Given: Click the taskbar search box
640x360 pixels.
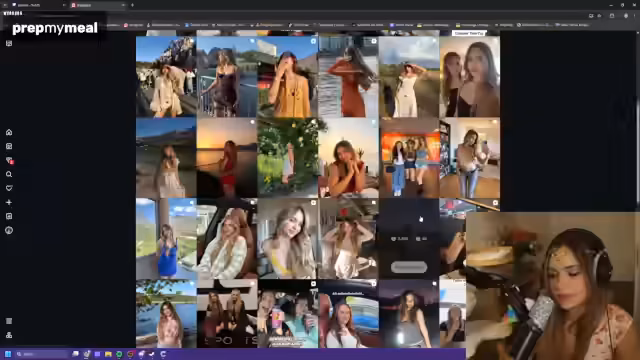Looking at the screenshot, I should click(x=42, y=354).
